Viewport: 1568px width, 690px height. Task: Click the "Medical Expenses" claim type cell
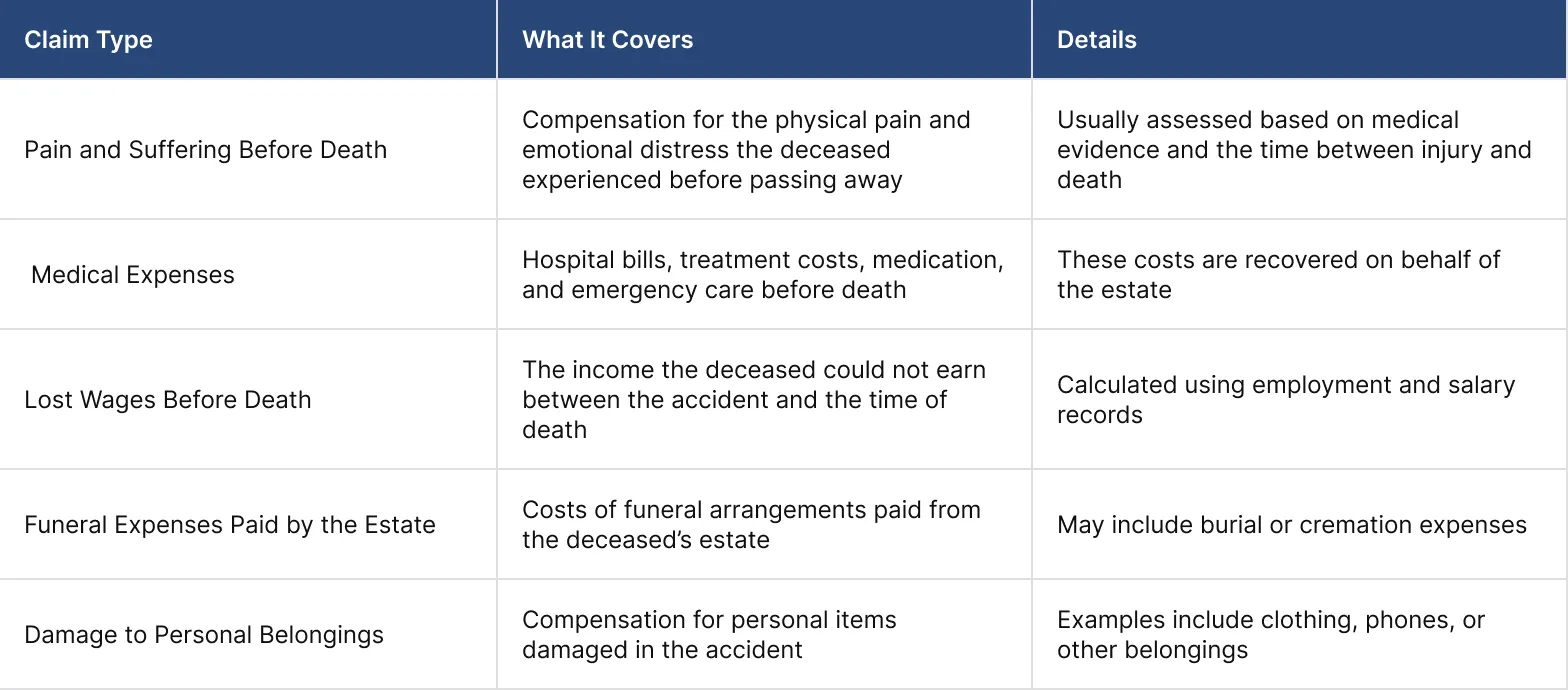pyautogui.click(x=133, y=275)
